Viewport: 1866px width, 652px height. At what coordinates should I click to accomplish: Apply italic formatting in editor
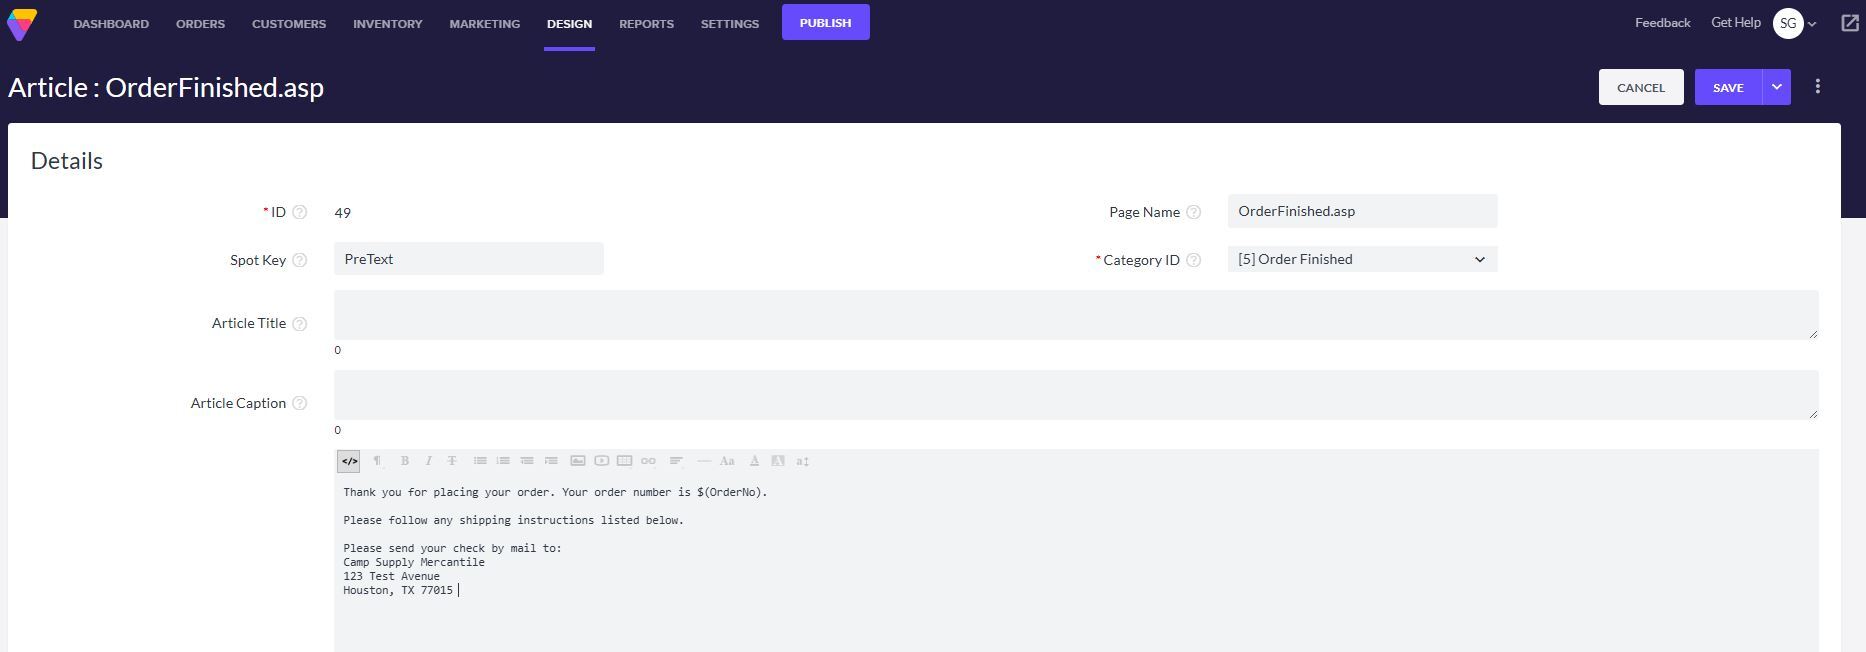pos(428,461)
